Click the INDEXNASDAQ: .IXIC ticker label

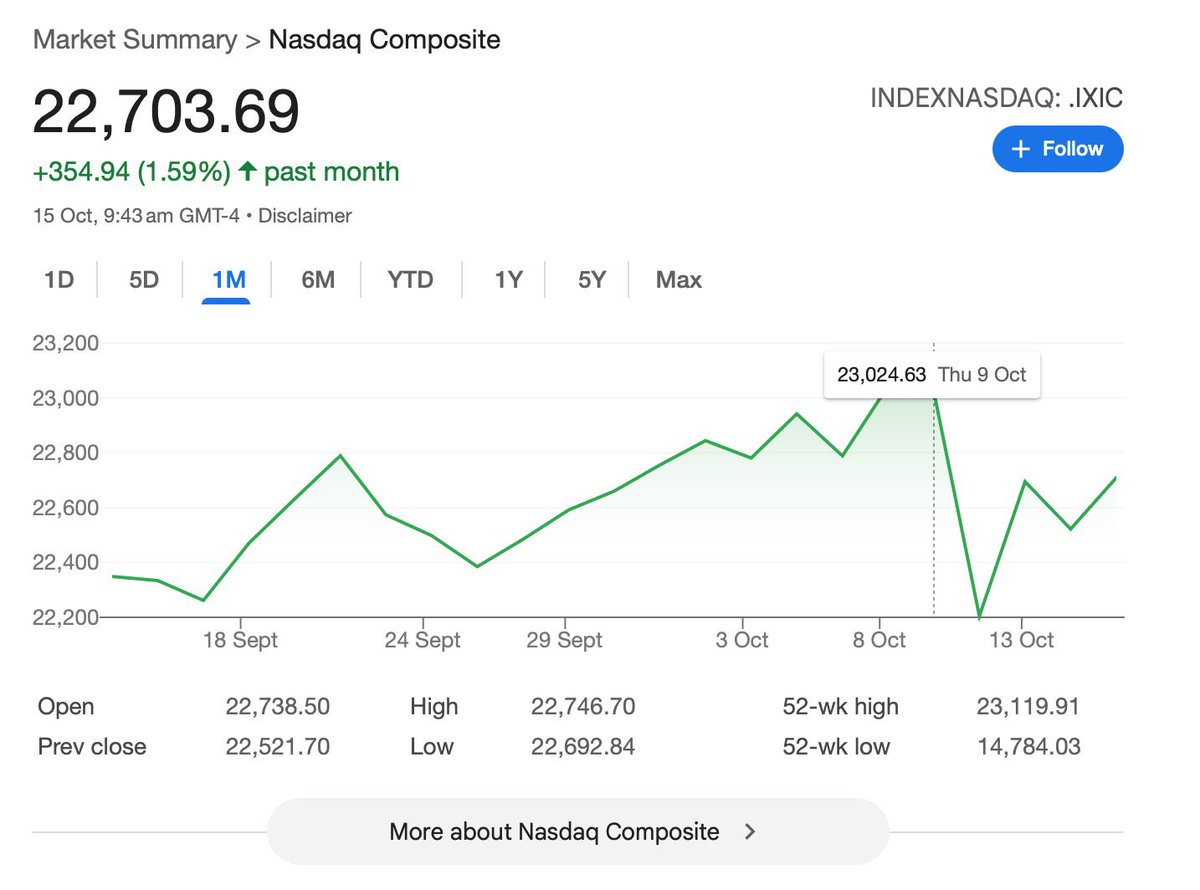coord(997,99)
